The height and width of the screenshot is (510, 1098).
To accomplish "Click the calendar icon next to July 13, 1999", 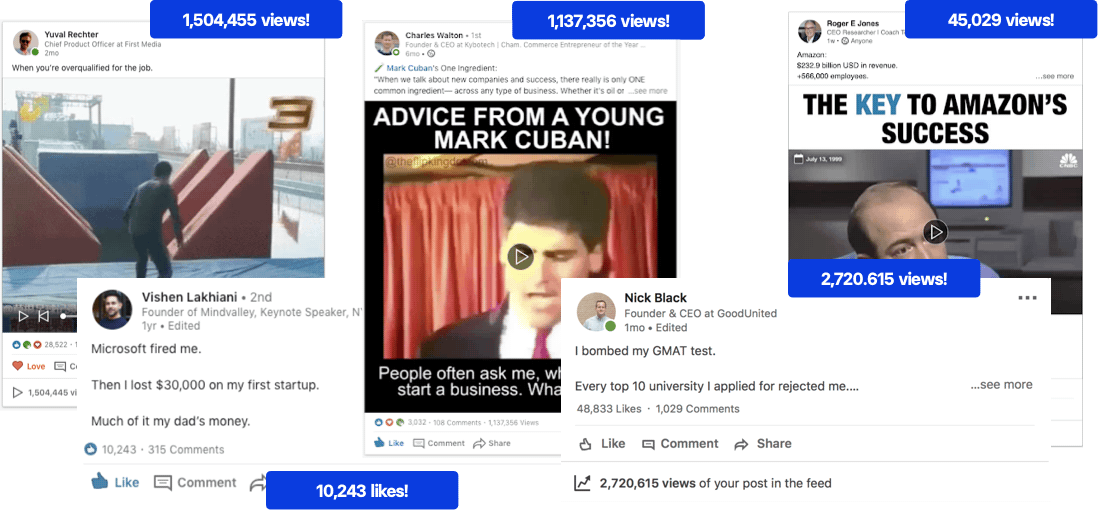I will point(798,159).
